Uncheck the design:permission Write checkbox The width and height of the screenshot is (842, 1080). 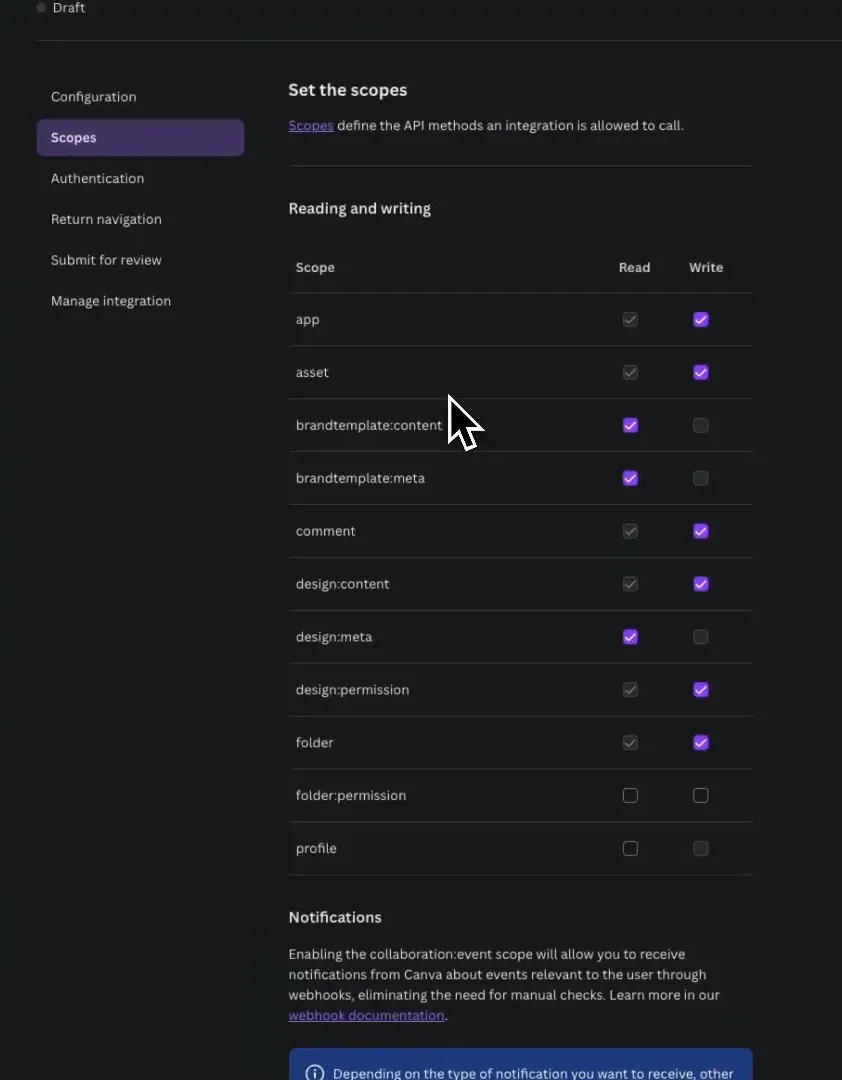tap(701, 690)
